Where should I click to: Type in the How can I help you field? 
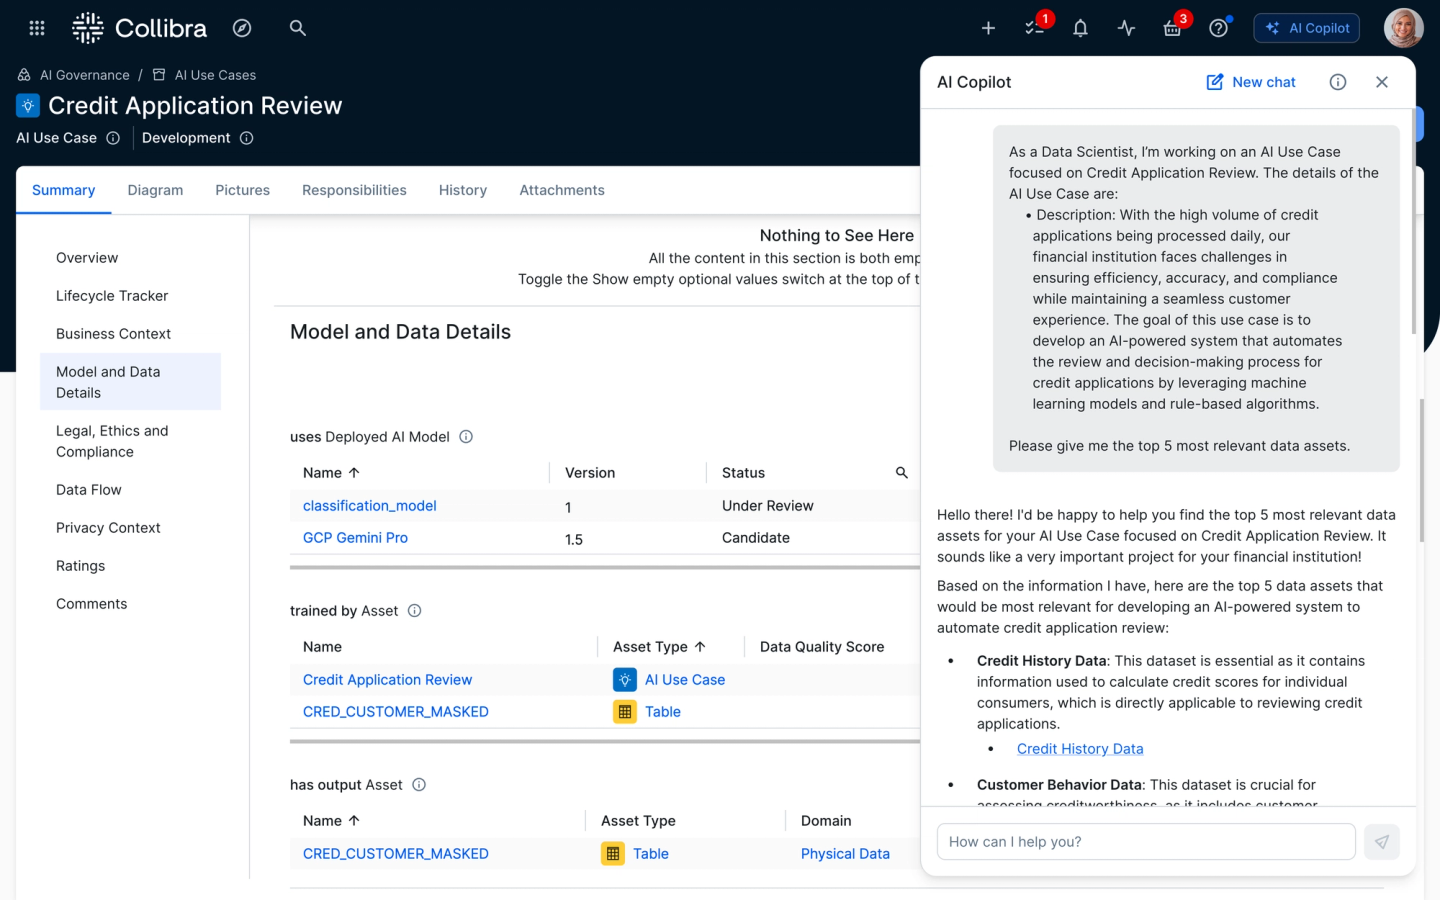coord(1145,842)
